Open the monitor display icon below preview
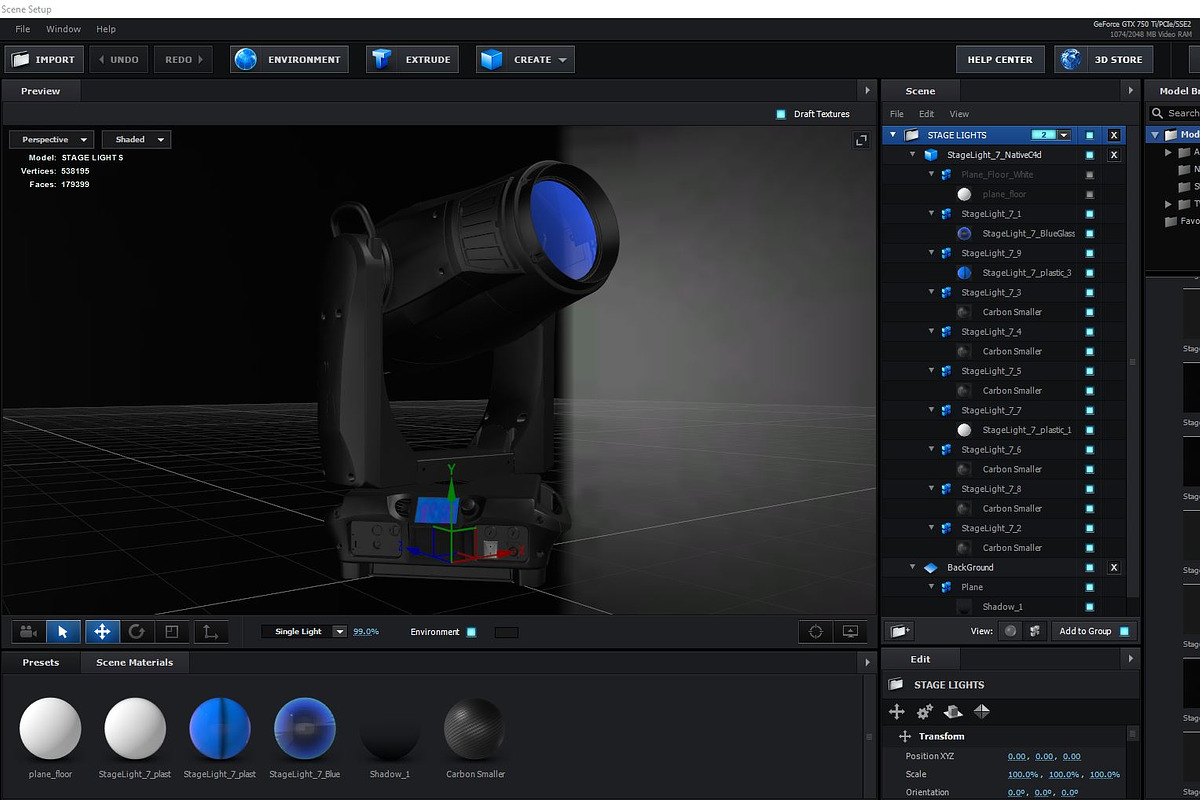 click(851, 632)
